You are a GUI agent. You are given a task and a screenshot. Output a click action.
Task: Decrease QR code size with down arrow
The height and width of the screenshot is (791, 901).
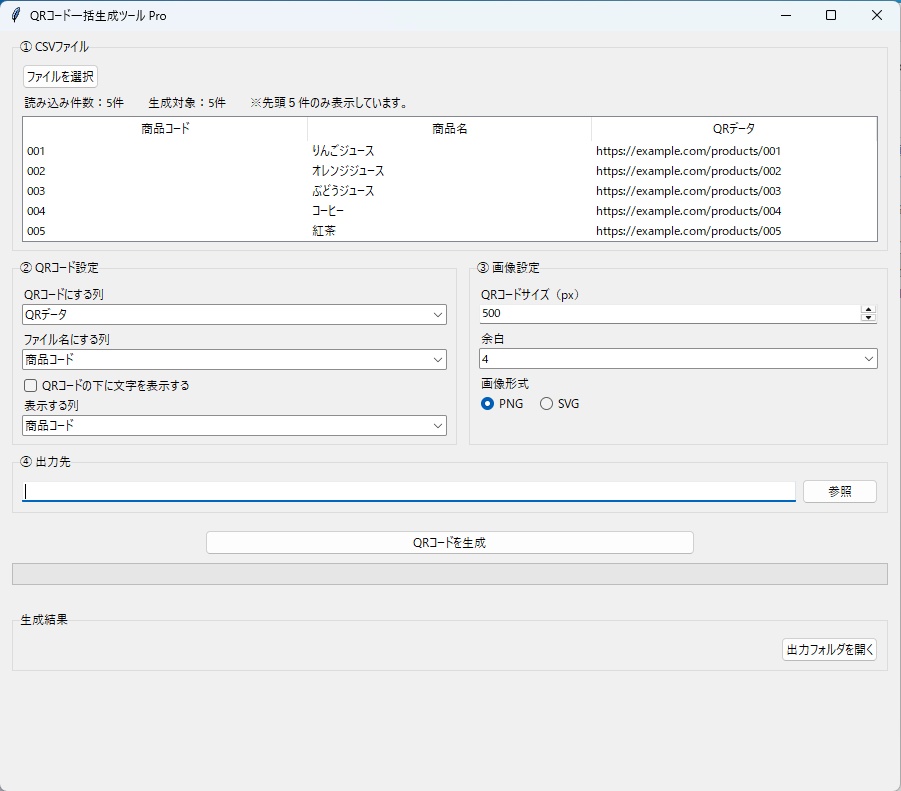(x=868, y=318)
